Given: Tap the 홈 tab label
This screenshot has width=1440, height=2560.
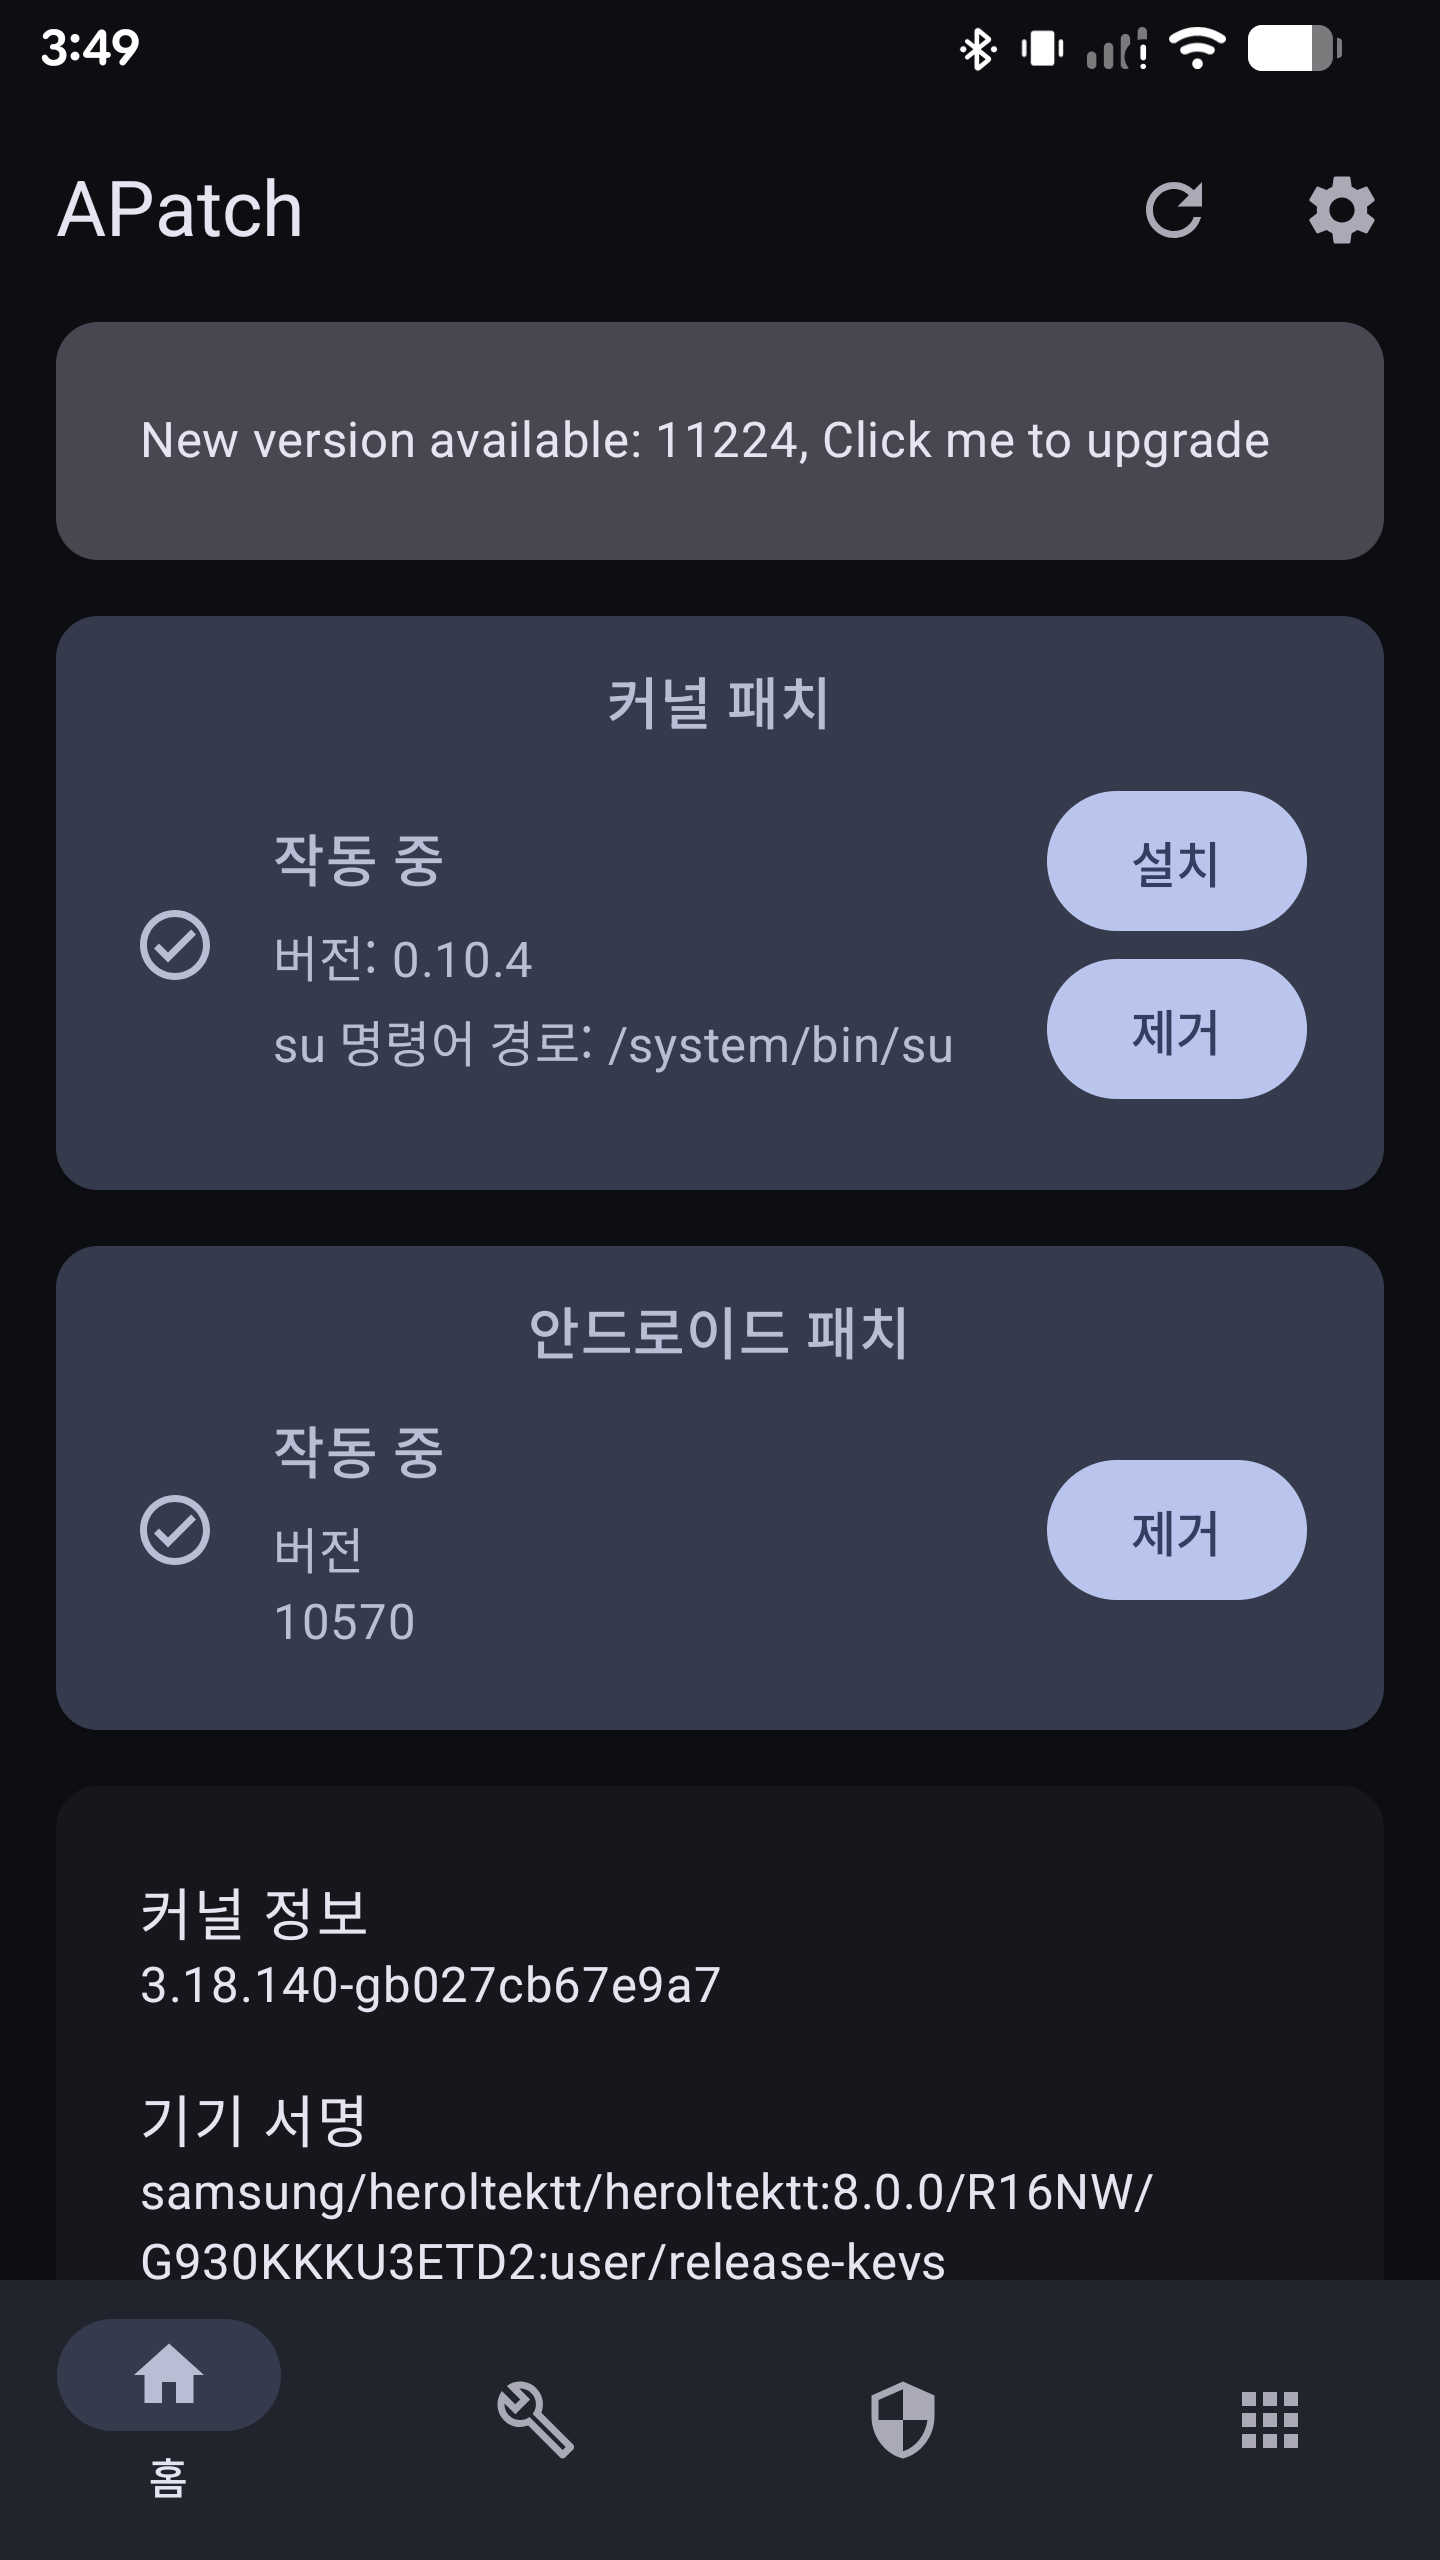Looking at the screenshot, I should pyautogui.click(x=168, y=2478).
